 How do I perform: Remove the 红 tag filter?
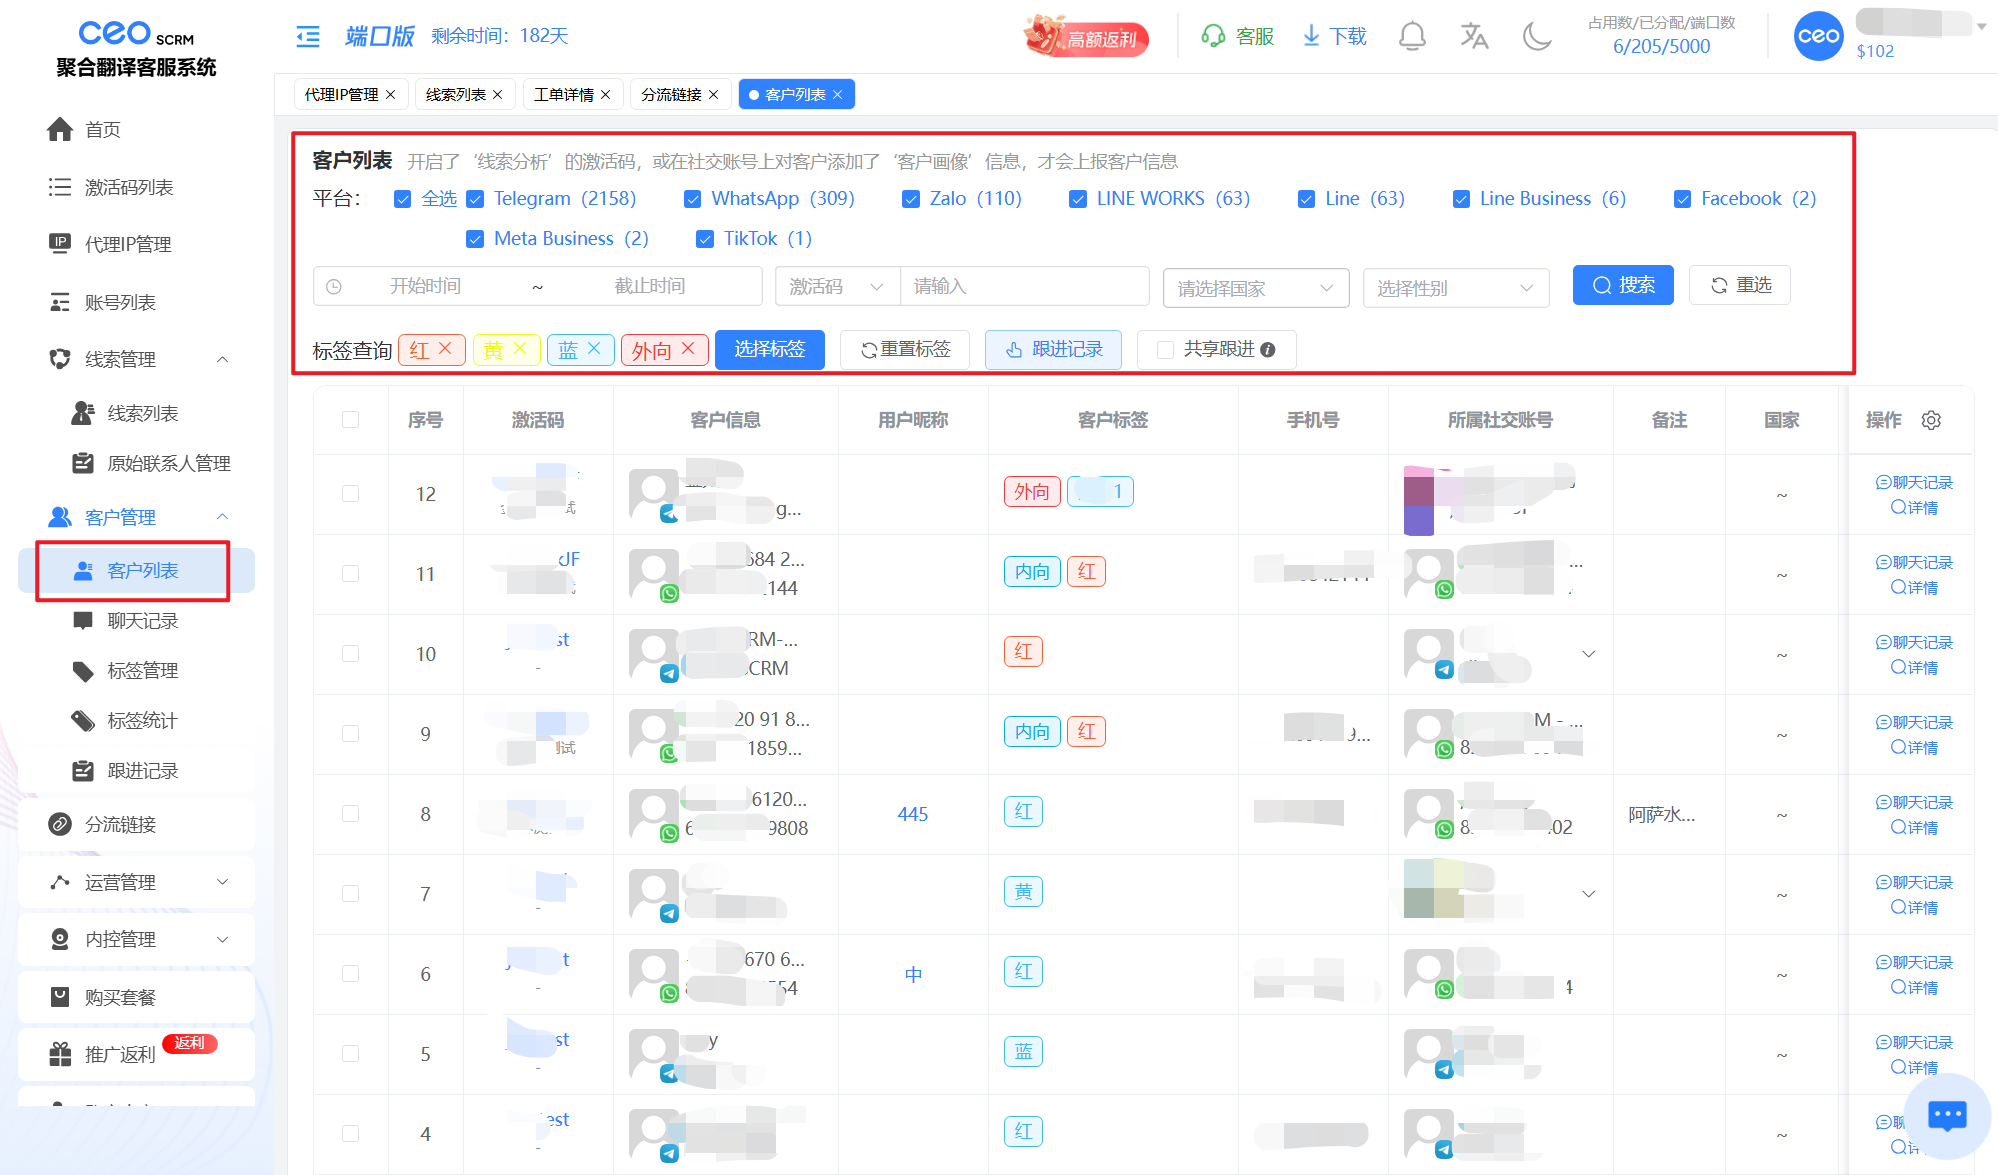446,348
